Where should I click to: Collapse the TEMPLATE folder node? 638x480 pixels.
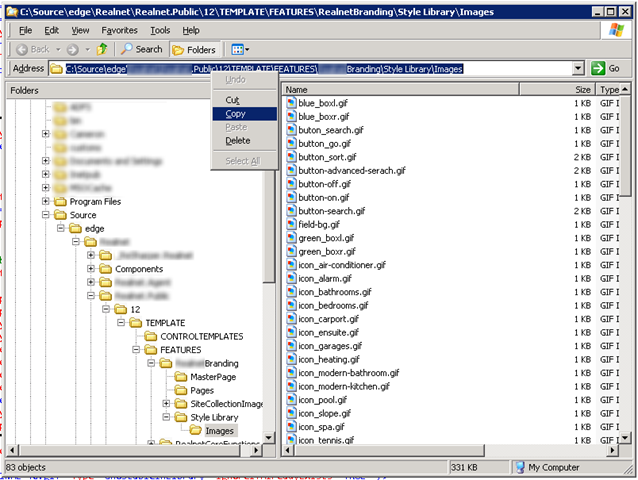click(121, 323)
